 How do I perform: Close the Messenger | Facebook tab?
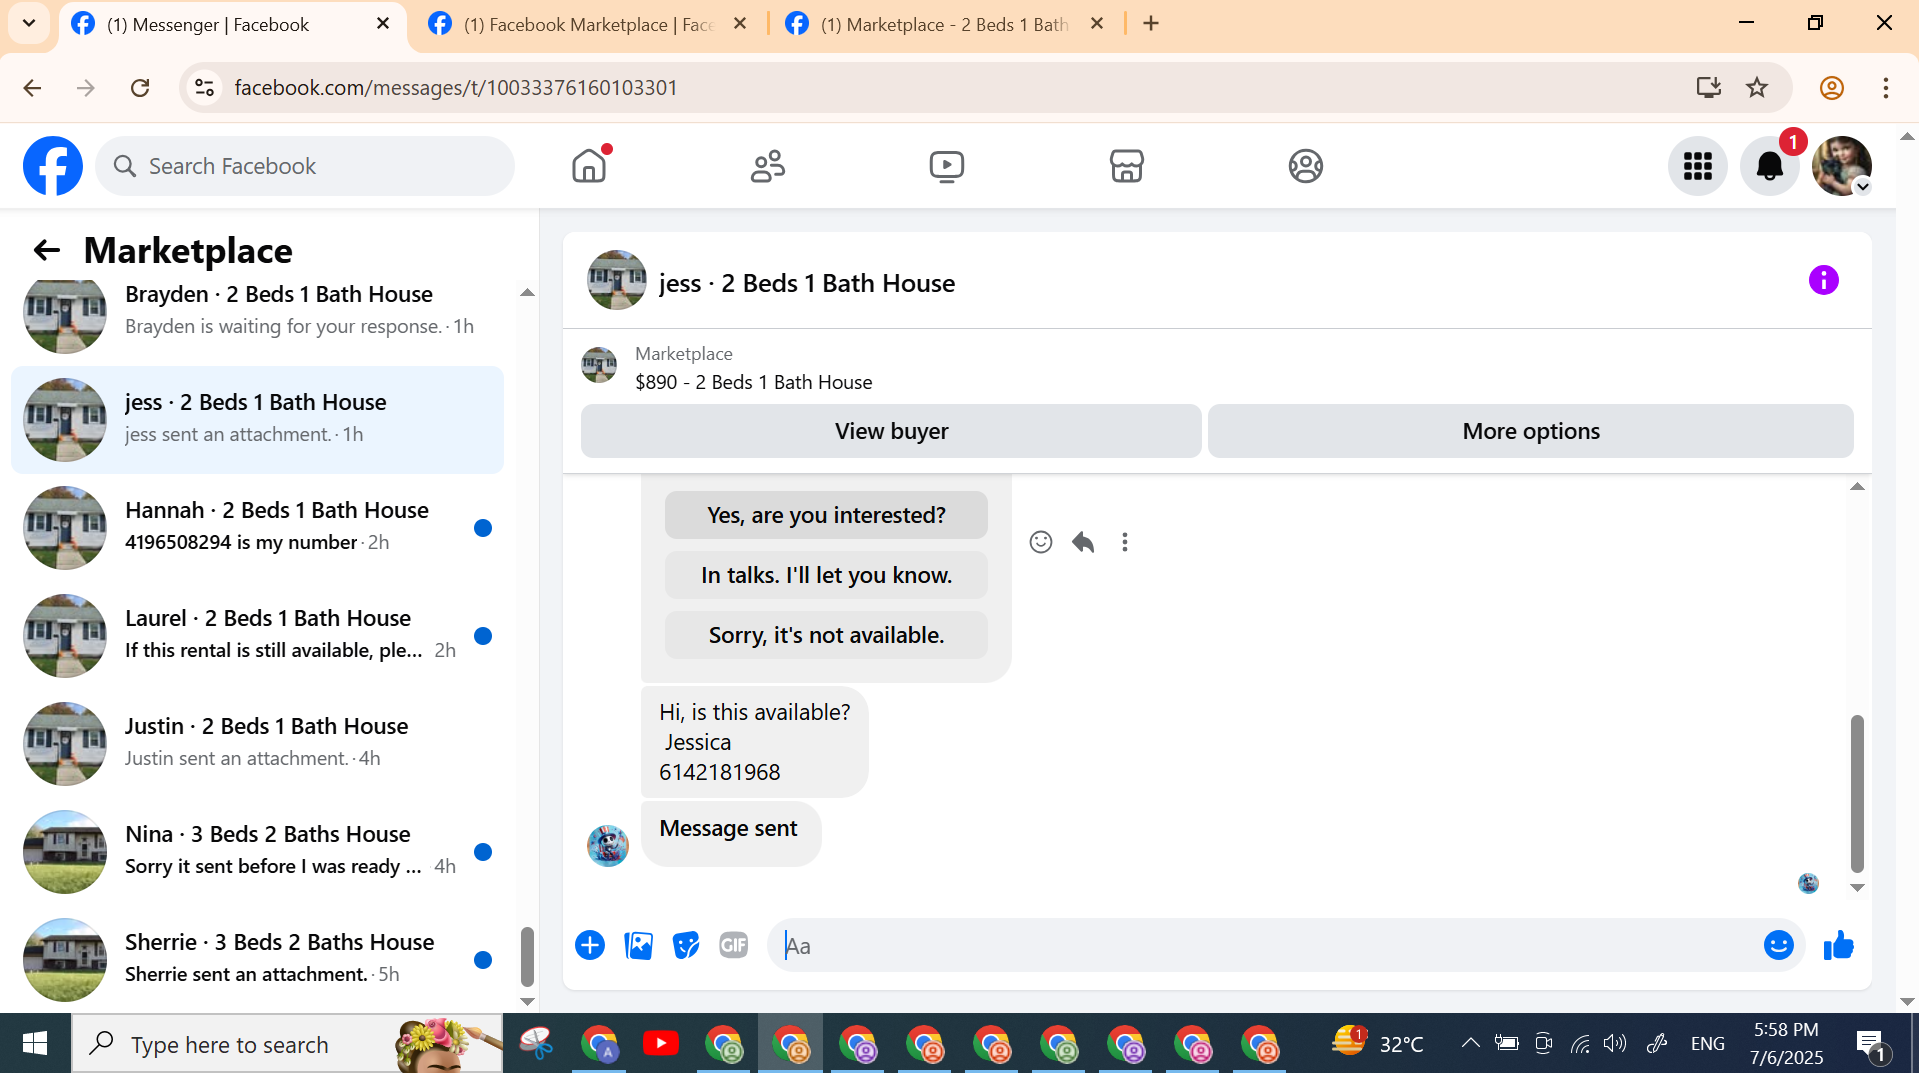383,24
